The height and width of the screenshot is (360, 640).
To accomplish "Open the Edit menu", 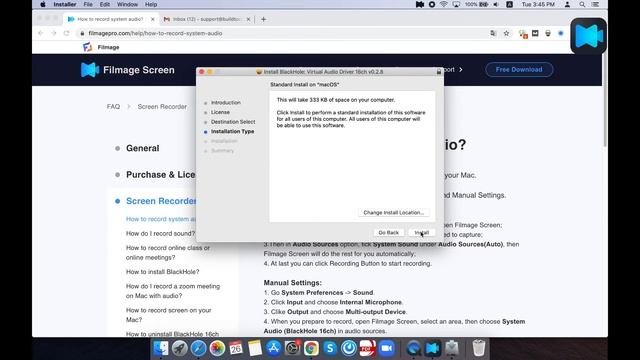I will pyautogui.click(x=104, y=4).
